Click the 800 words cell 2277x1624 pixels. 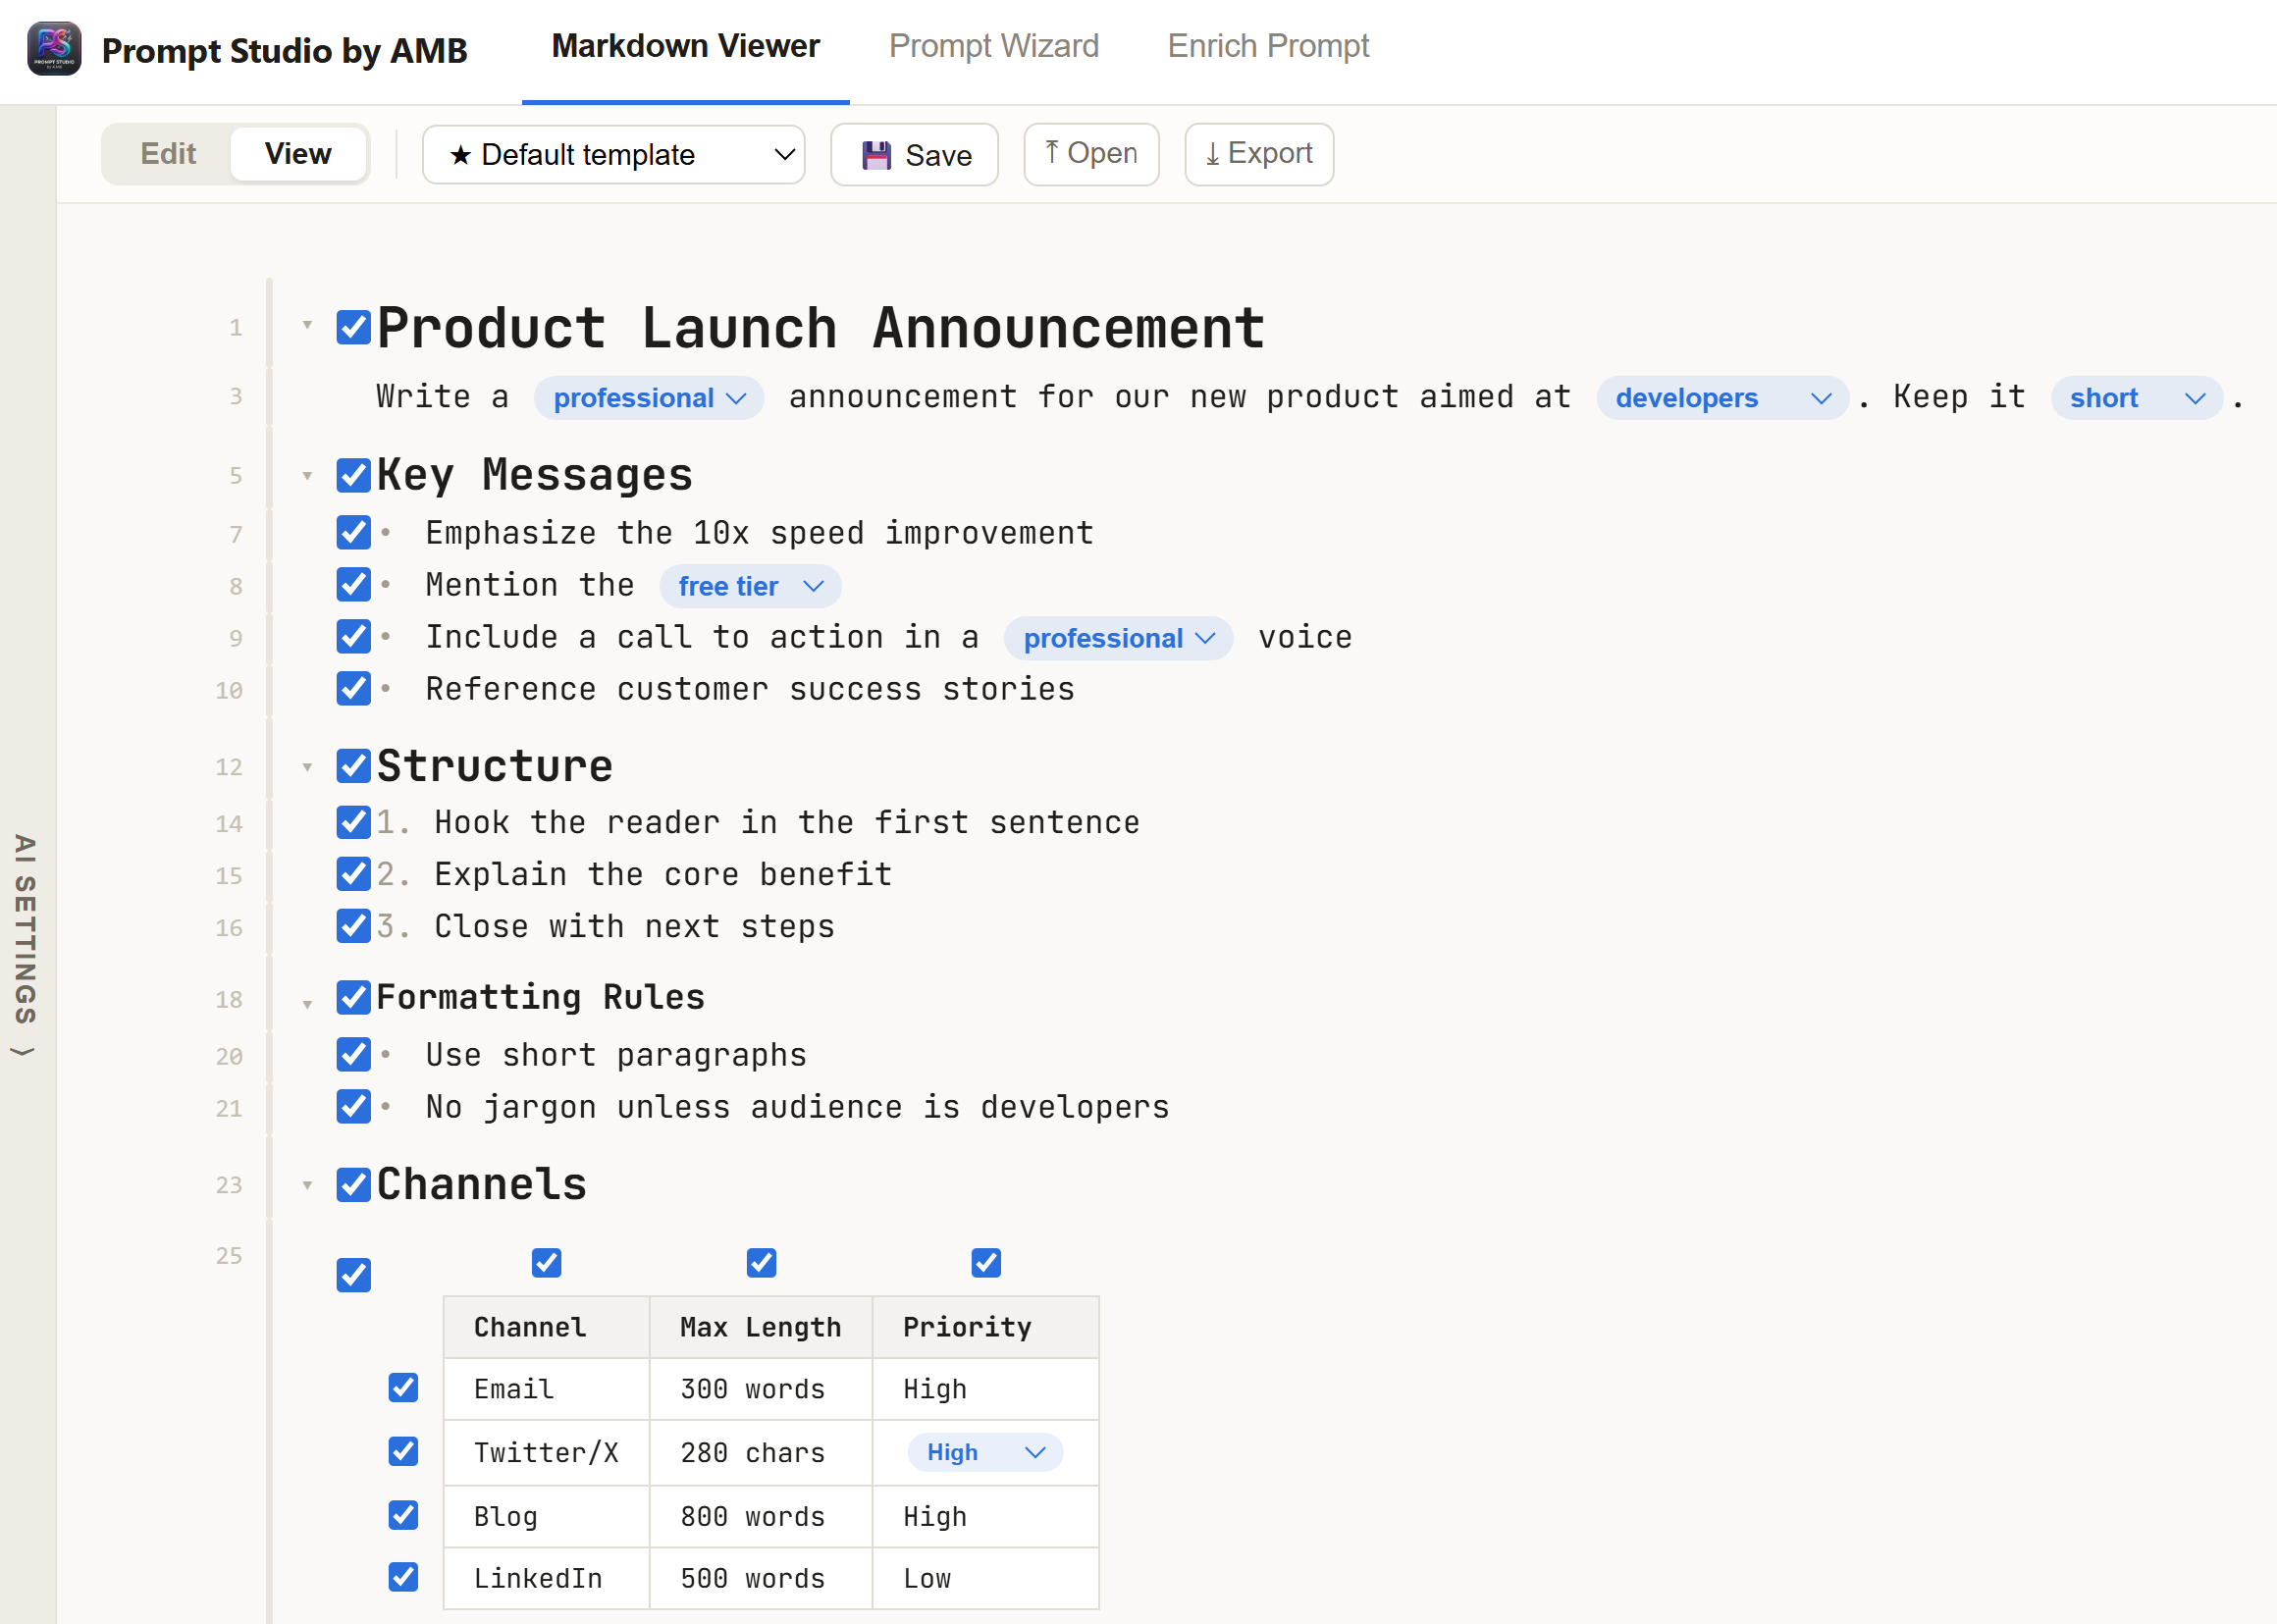pyautogui.click(x=761, y=1517)
